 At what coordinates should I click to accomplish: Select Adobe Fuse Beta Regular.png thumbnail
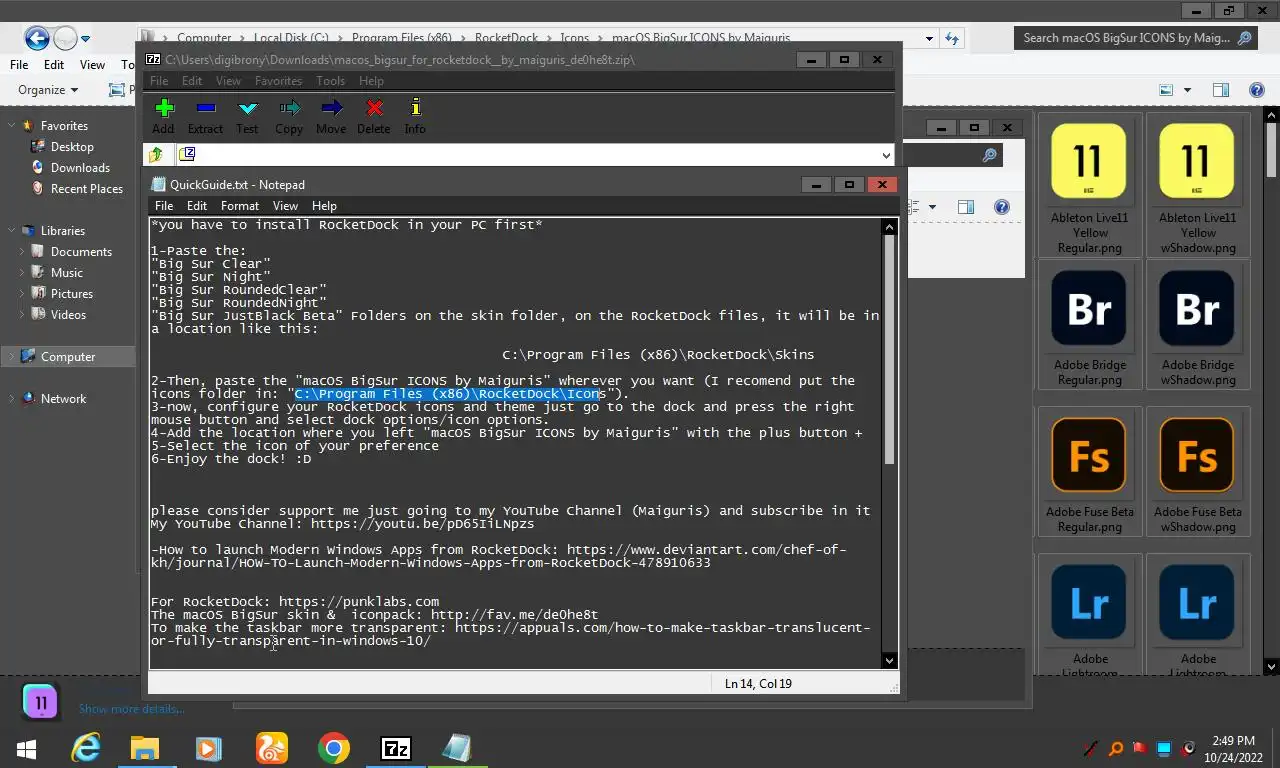[x=1090, y=473]
